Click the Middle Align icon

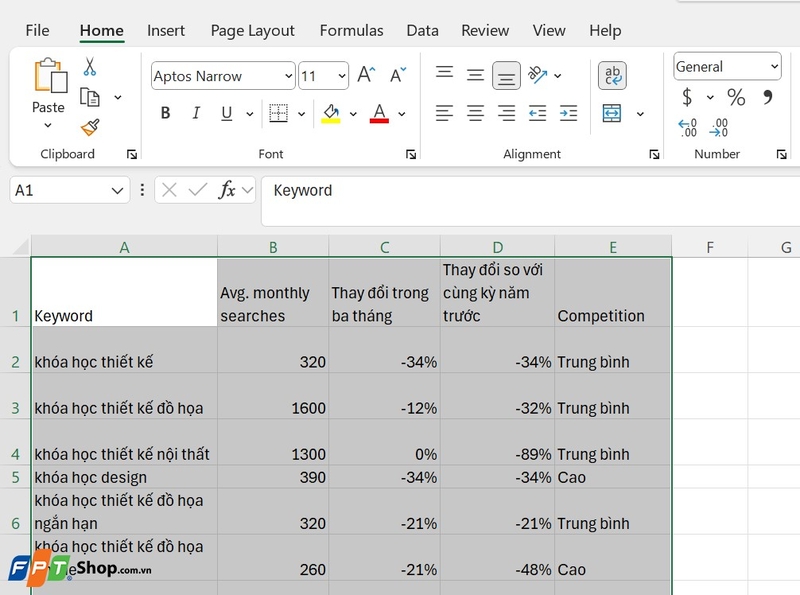point(475,76)
